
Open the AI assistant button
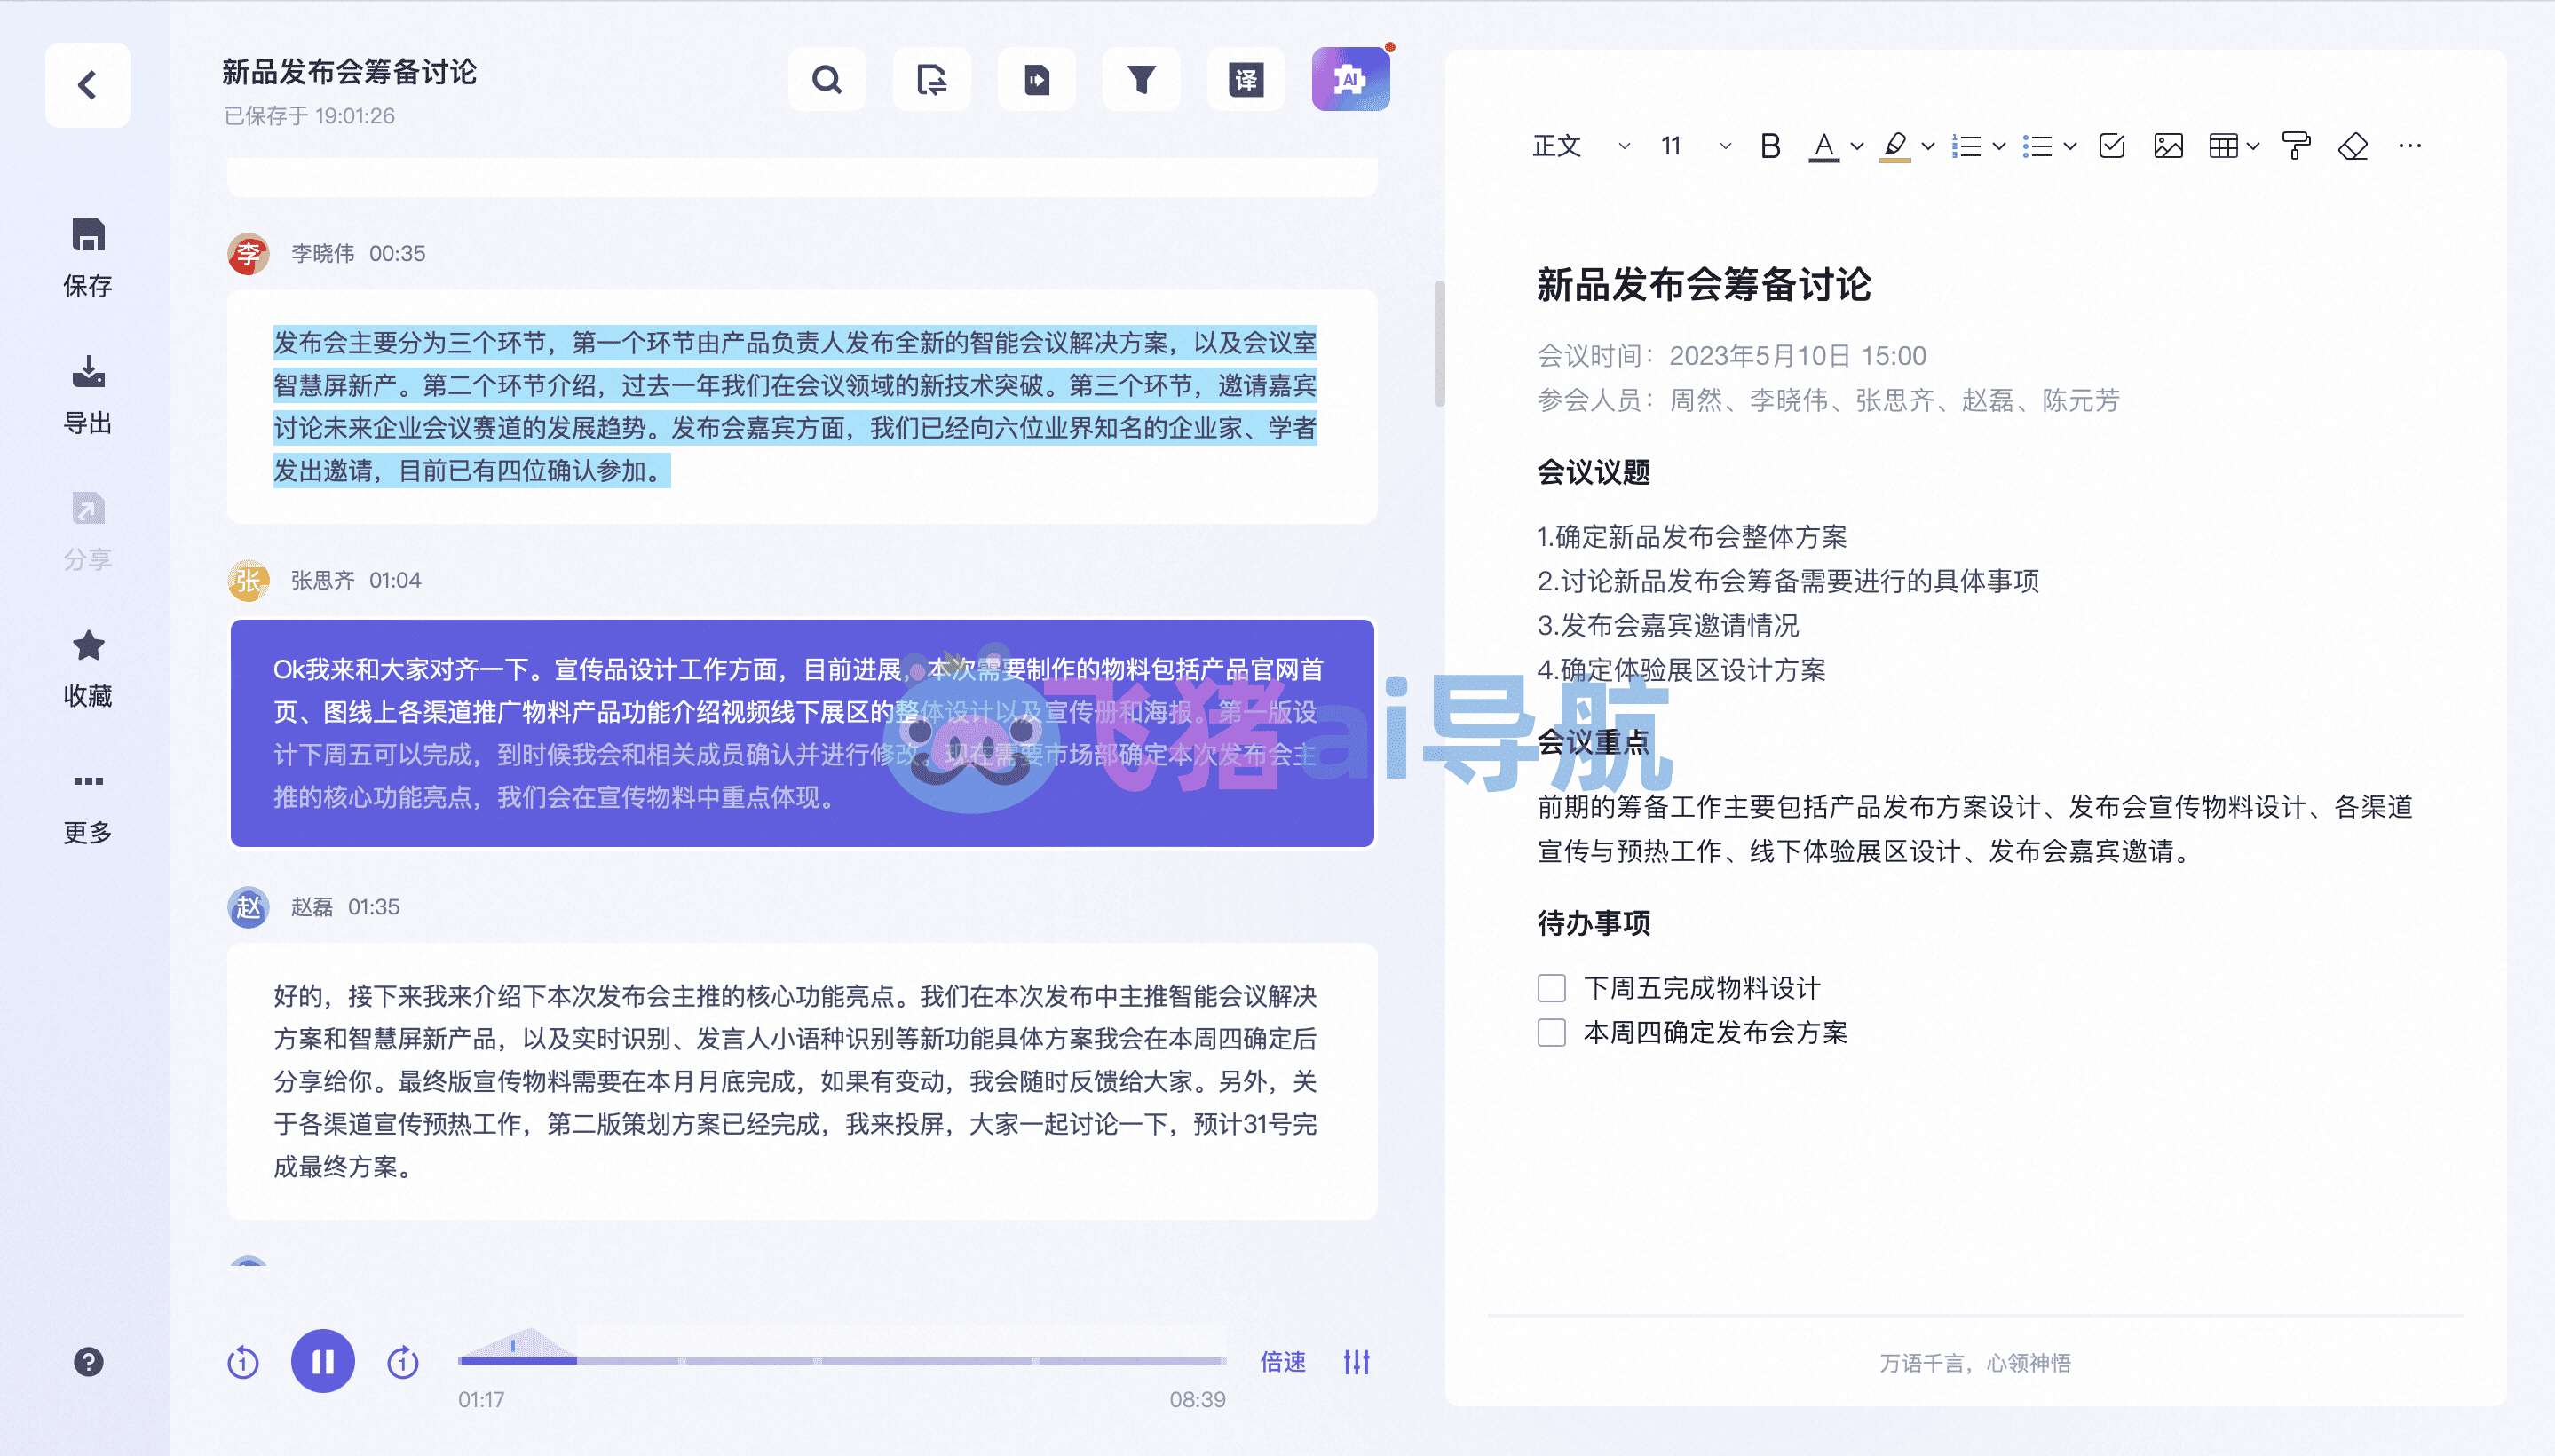(x=1351, y=79)
